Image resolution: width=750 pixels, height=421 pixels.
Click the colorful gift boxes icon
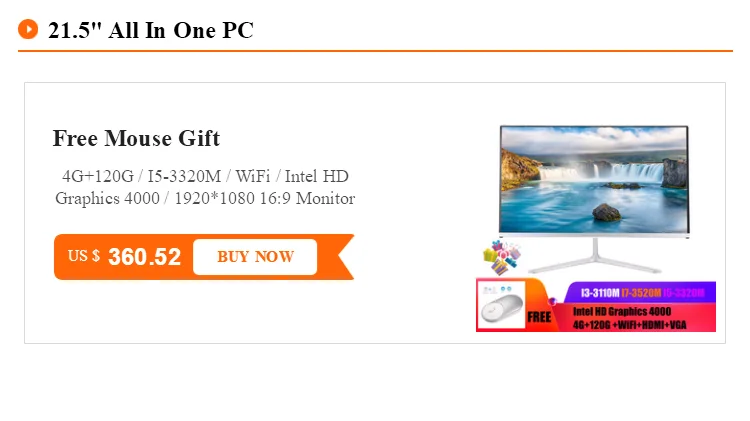point(502,257)
